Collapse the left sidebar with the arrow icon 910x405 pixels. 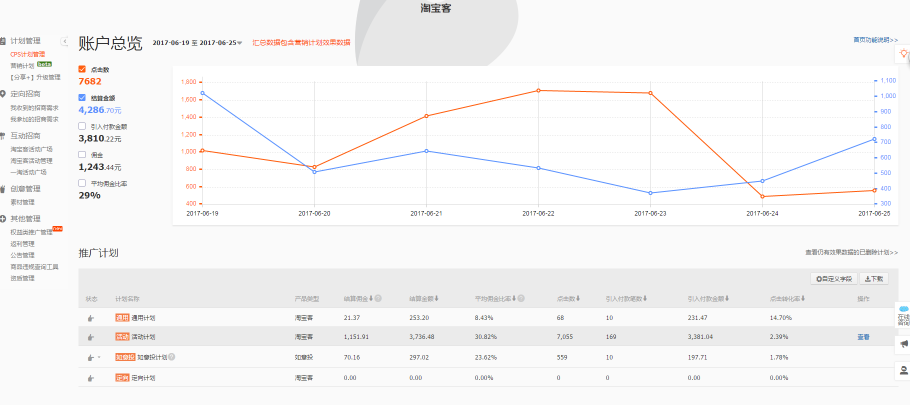click(x=64, y=41)
